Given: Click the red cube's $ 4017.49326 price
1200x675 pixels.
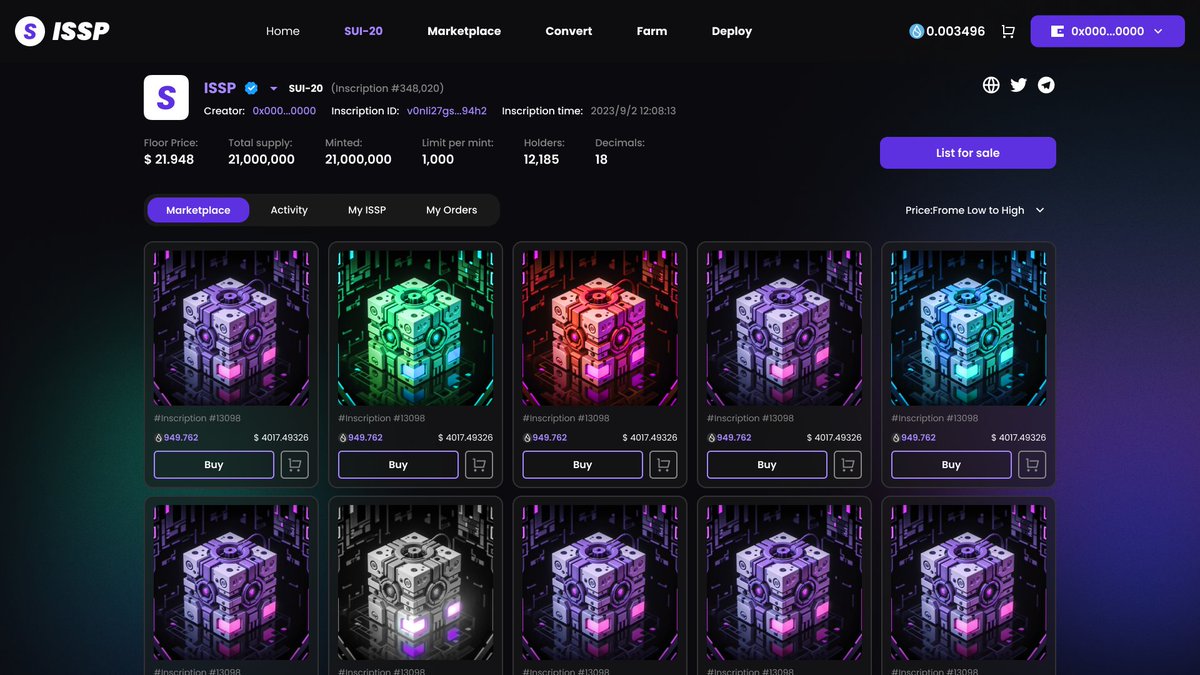Looking at the screenshot, I should point(650,438).
